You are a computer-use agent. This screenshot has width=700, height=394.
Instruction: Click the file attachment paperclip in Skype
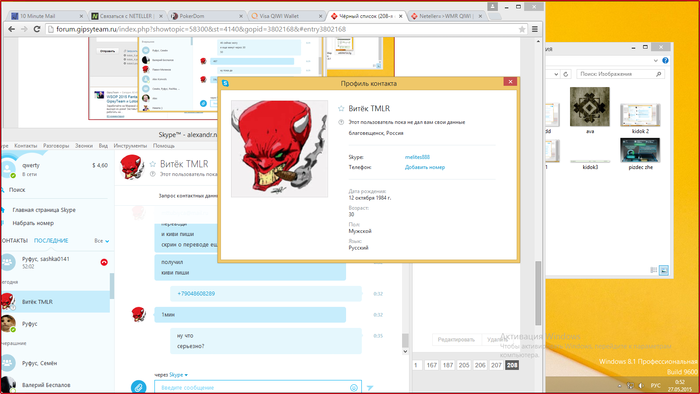point(138,387)
